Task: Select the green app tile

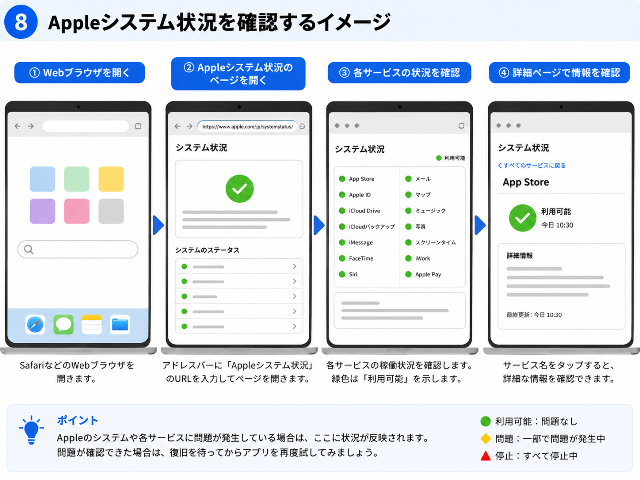Action: tap(77, 179)
